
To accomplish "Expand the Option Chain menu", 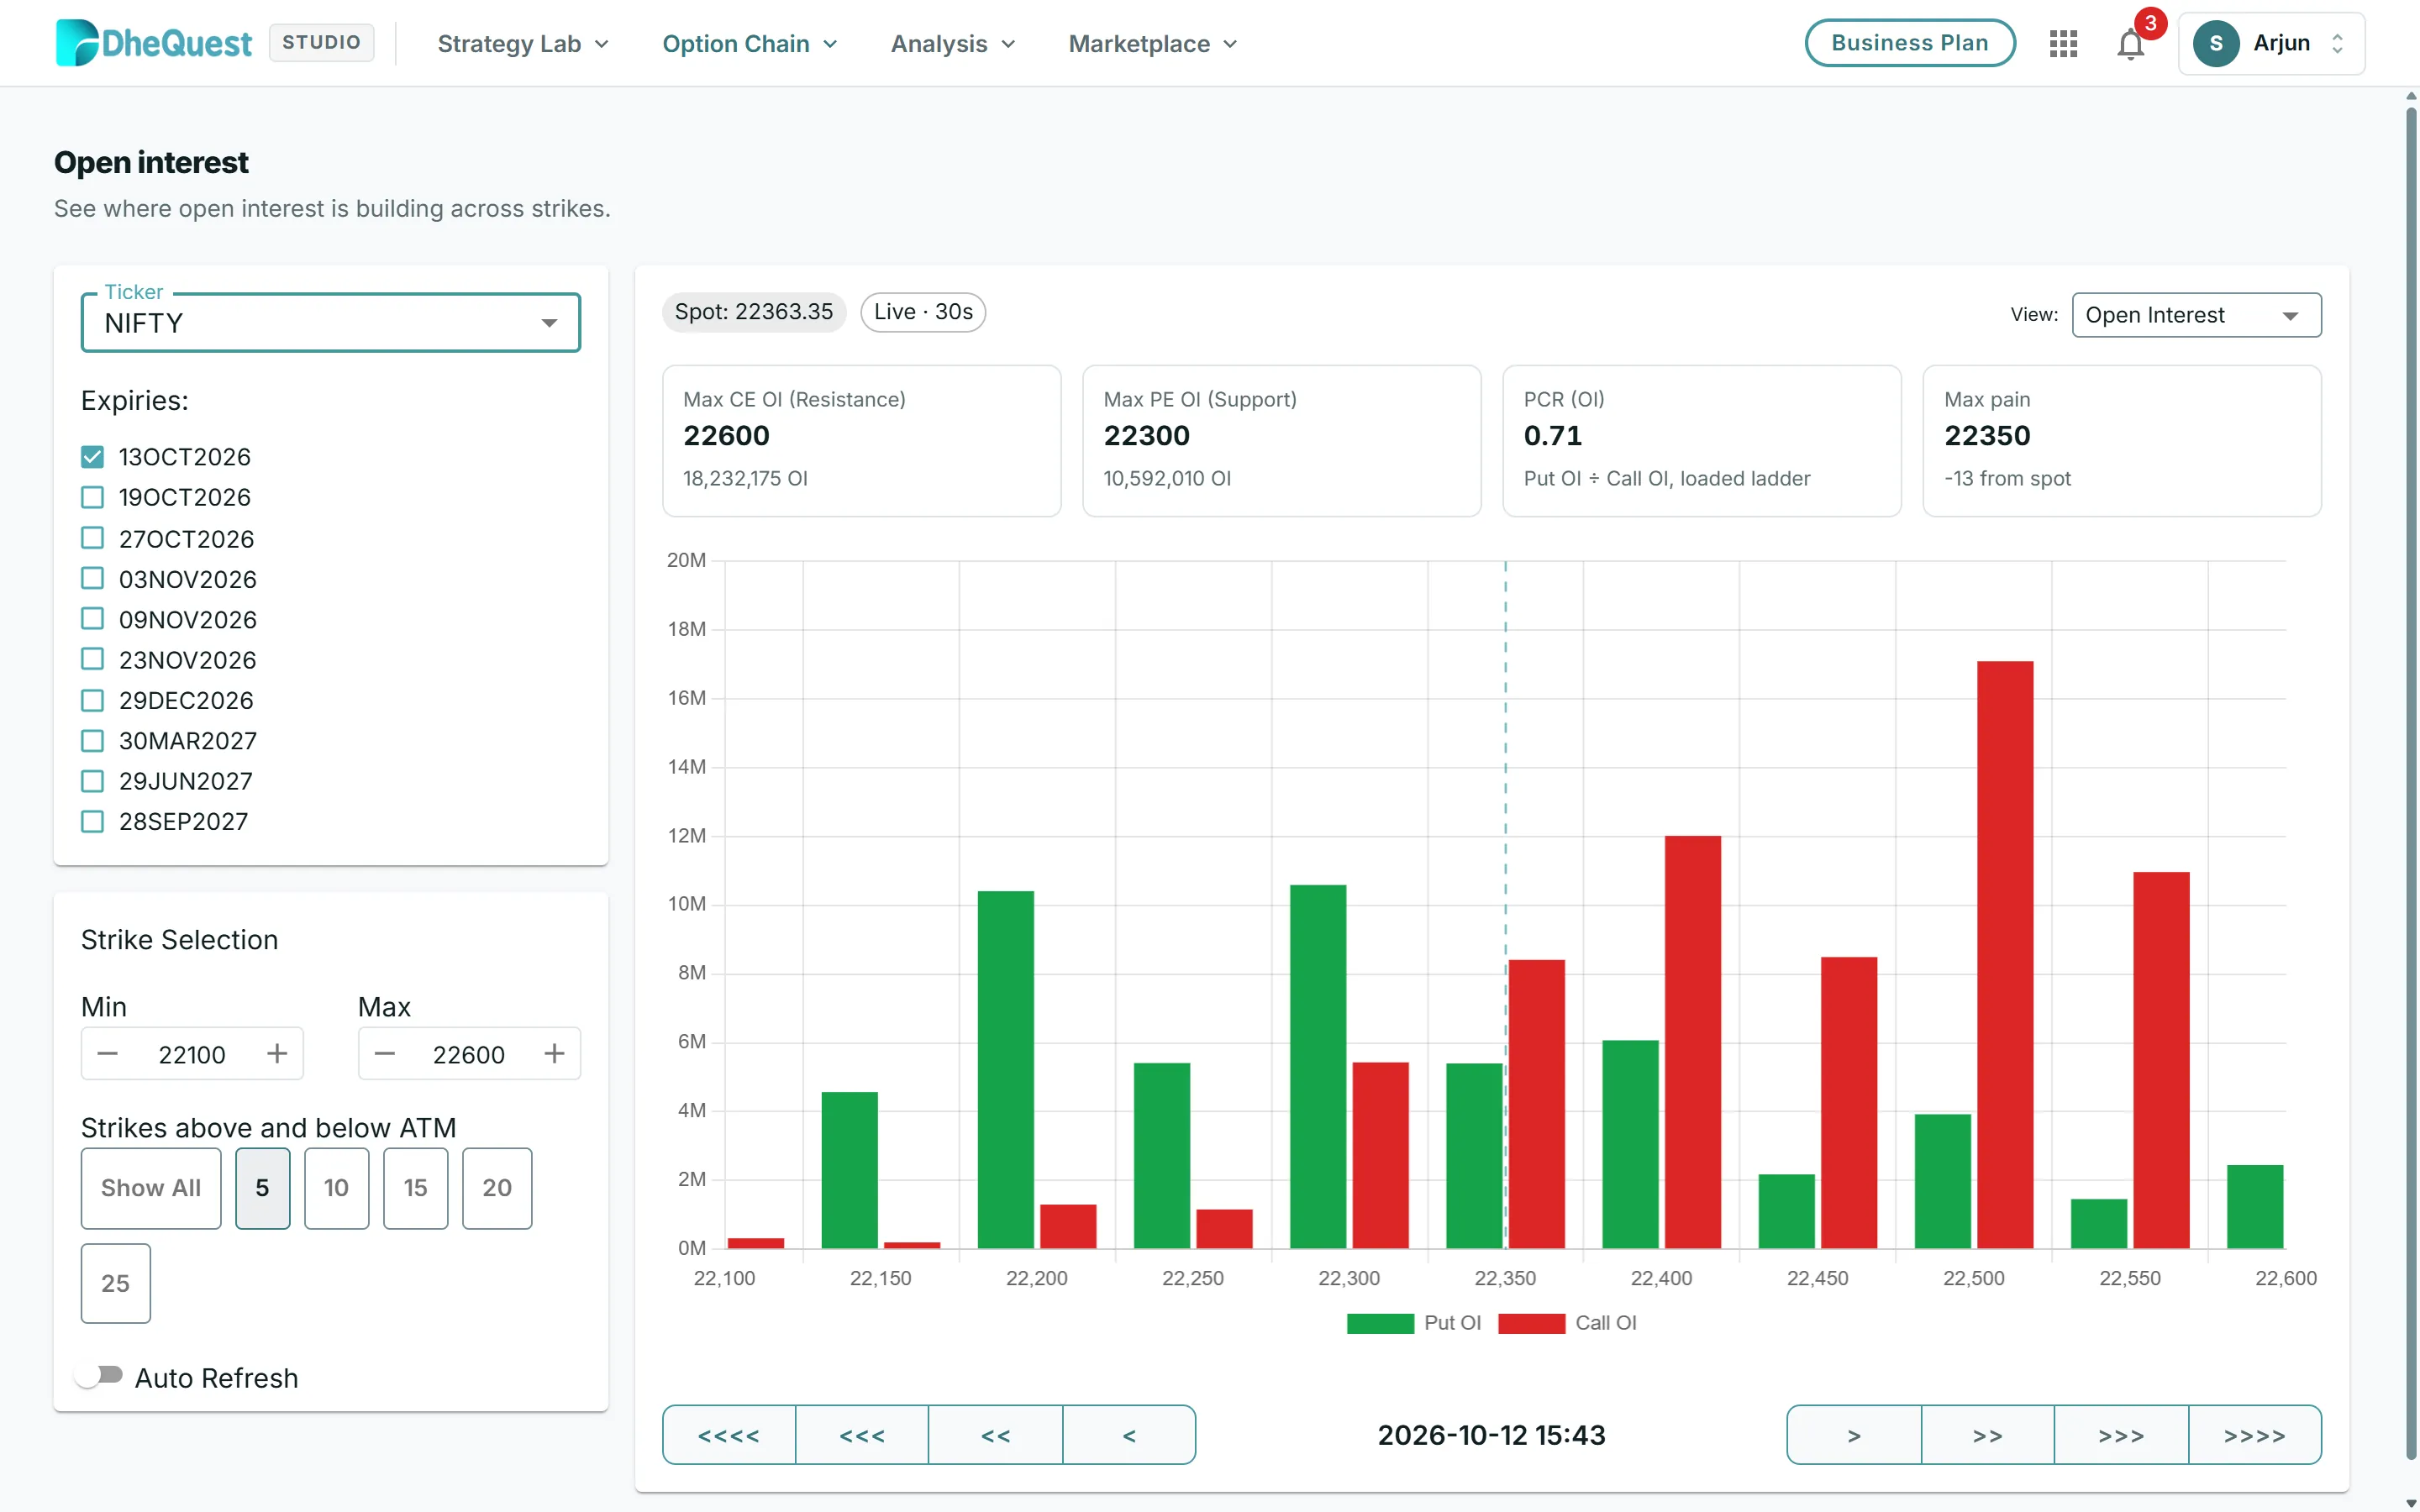I will (750, 44).
